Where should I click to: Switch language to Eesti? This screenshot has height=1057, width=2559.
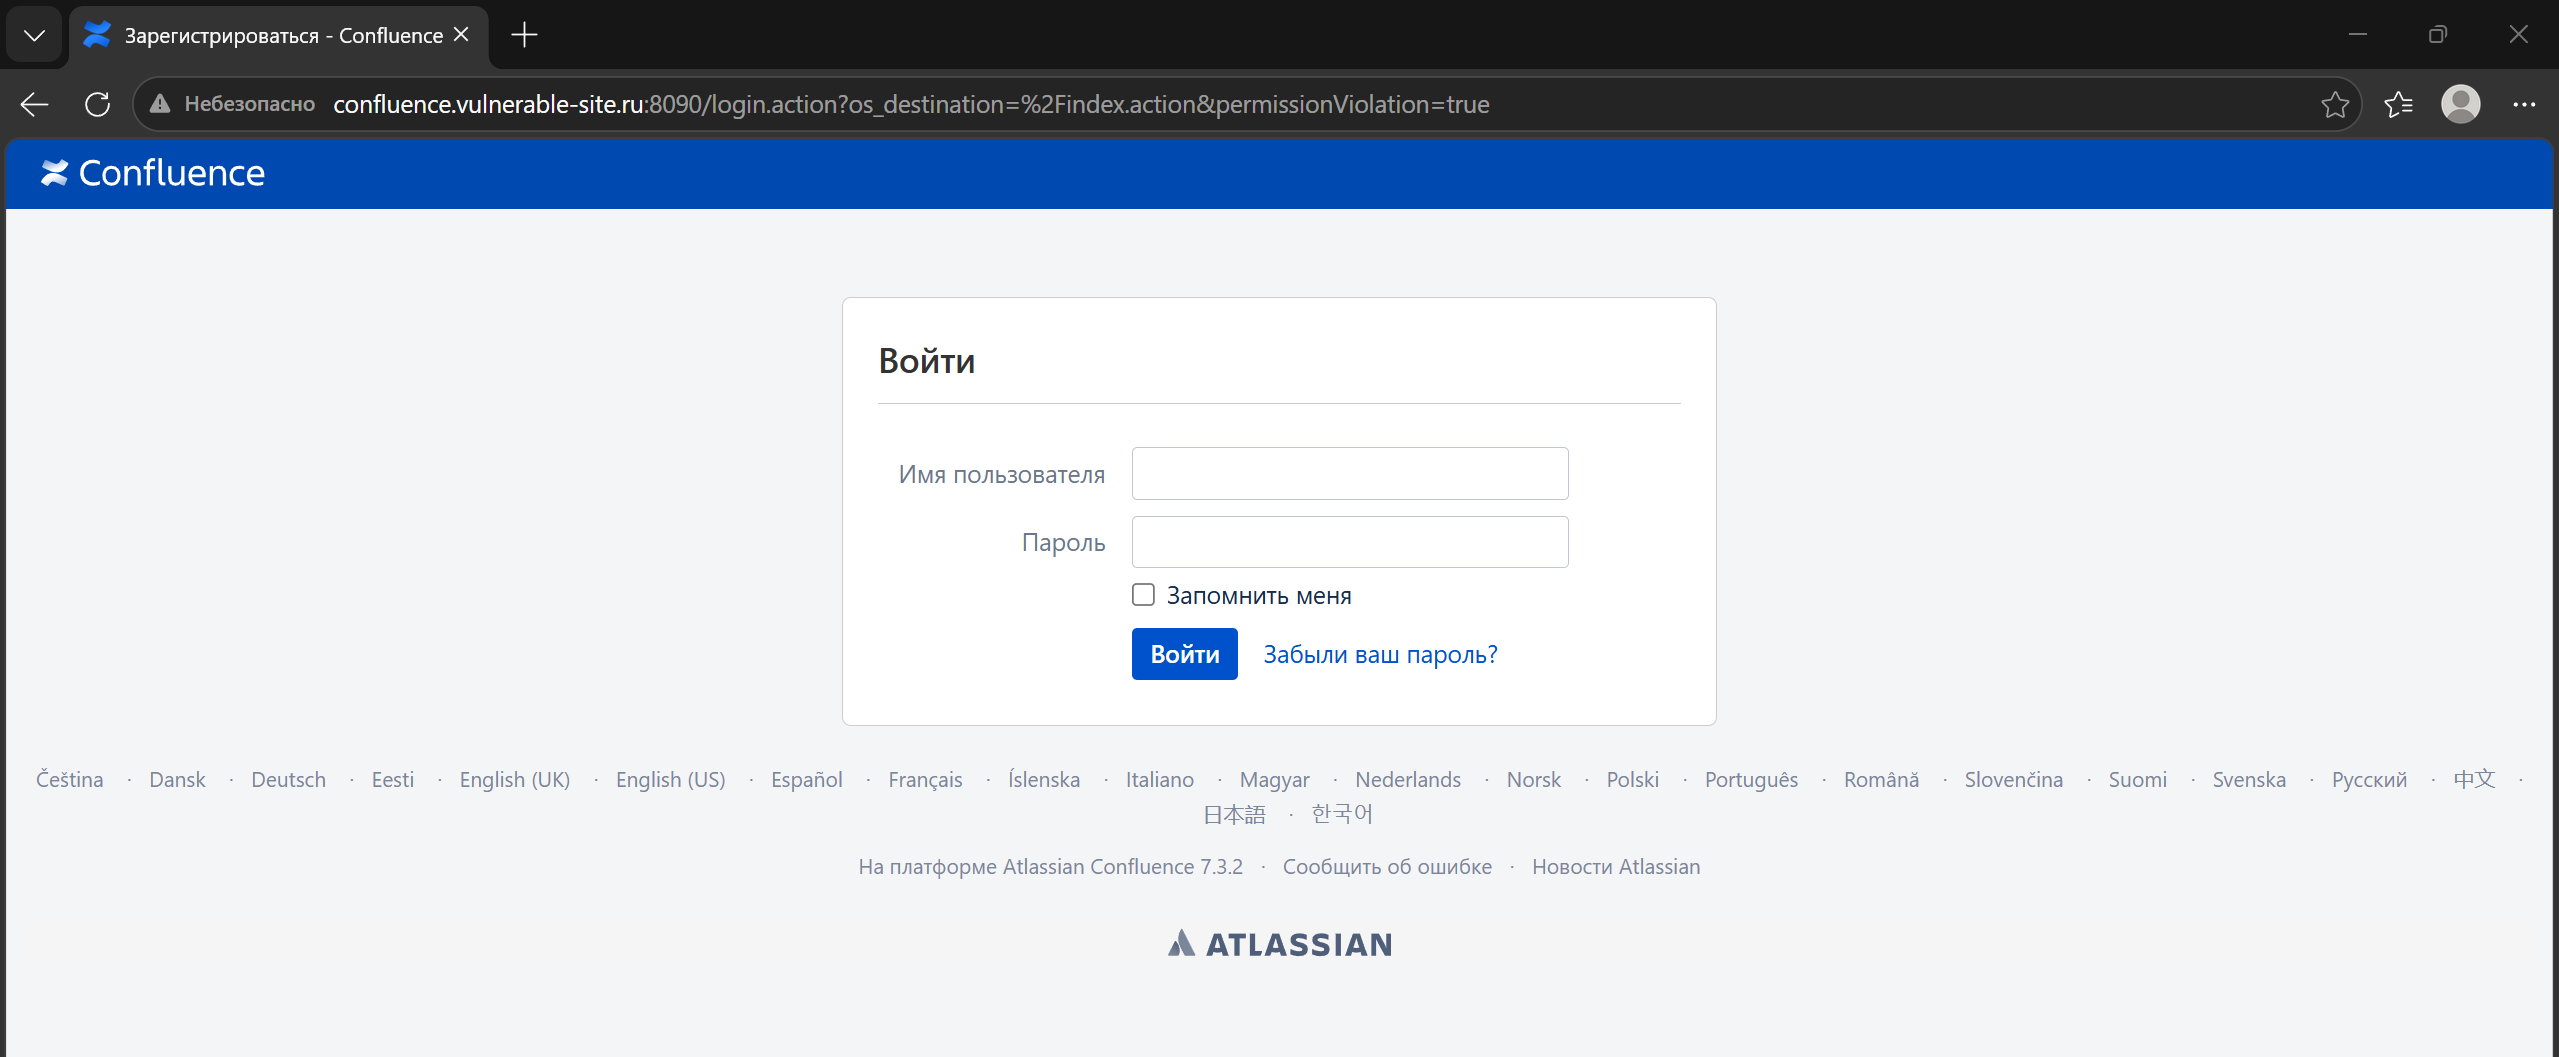[393, 780]
